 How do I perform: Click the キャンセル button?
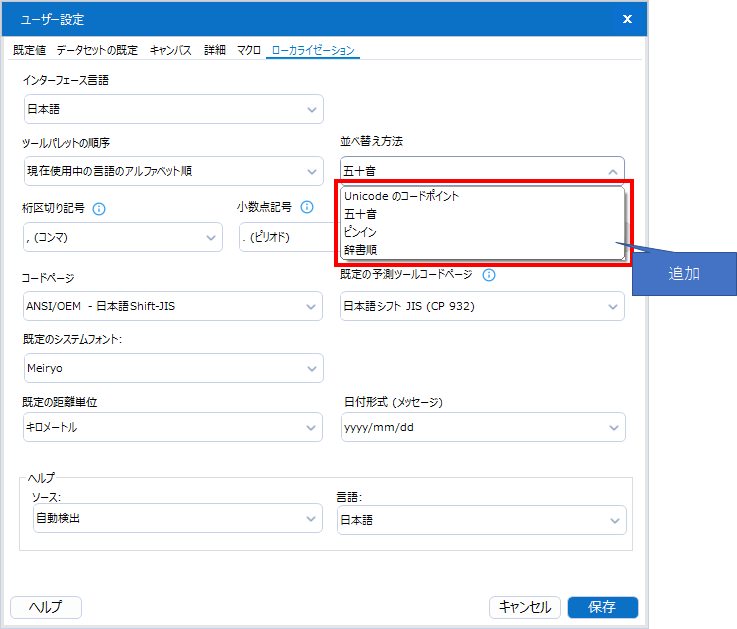525,607
